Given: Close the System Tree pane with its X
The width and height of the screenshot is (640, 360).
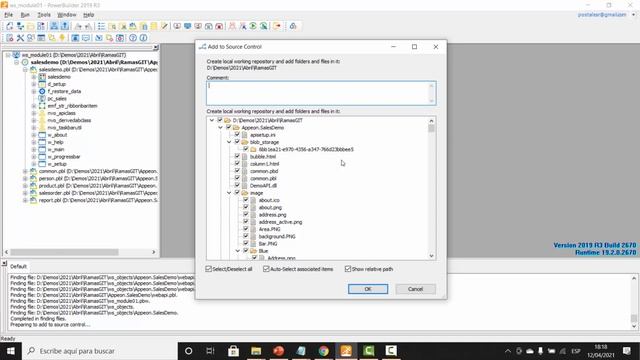Looking at the screenshot, I should [156, 48].
